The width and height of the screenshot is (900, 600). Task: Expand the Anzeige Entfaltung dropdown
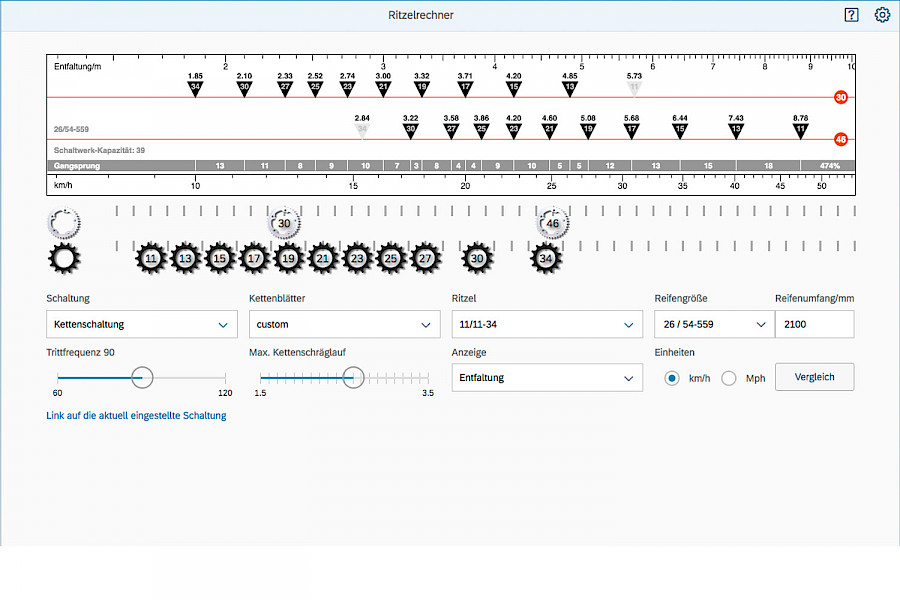click(546, 378)
